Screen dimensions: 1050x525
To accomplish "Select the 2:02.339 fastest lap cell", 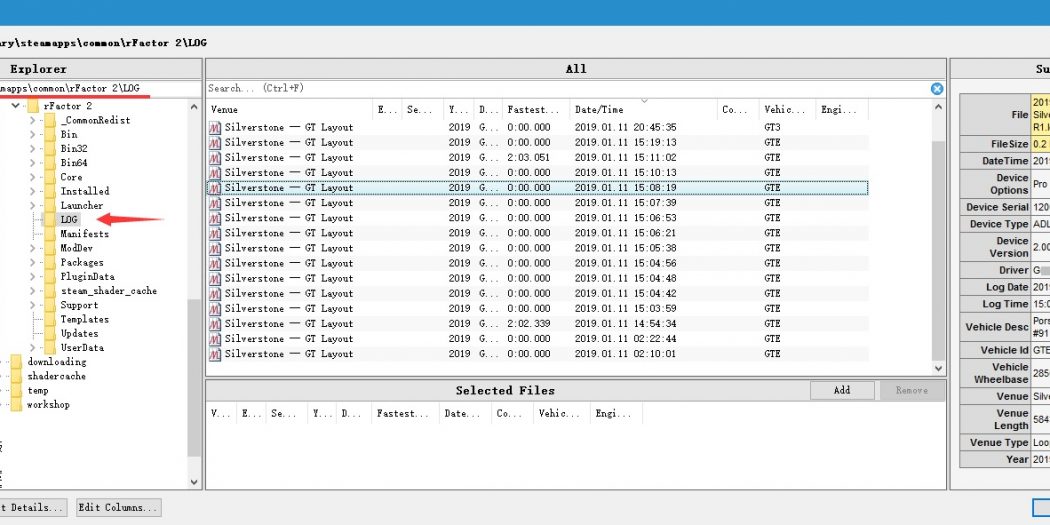I will [529, 323].
